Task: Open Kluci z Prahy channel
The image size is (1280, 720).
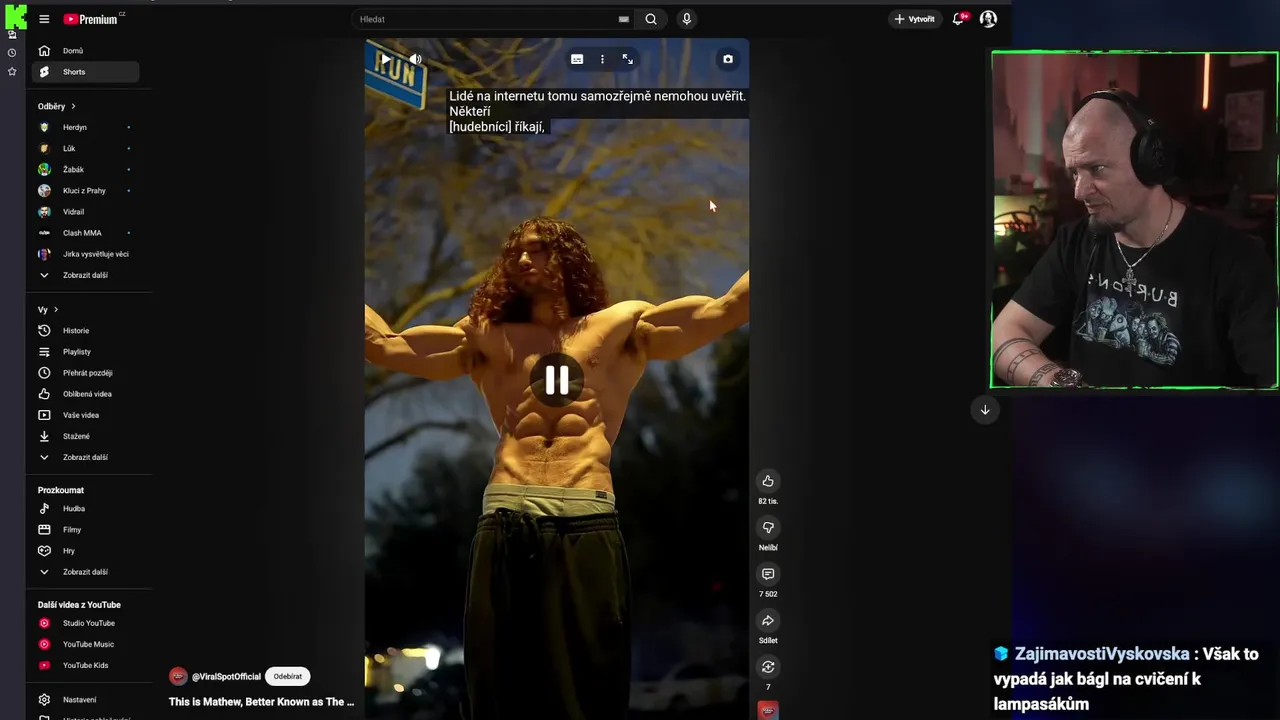Action: [85, 191]
